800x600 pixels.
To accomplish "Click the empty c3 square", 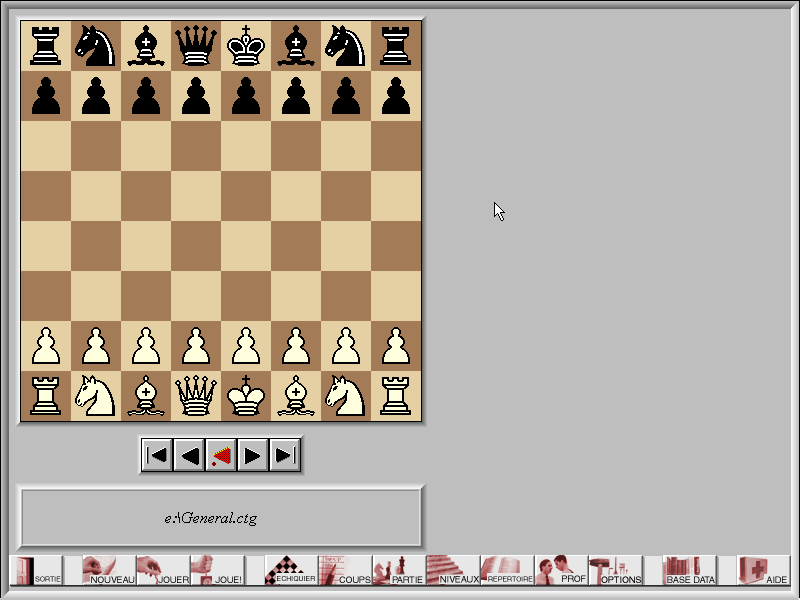I will [146, 296].
